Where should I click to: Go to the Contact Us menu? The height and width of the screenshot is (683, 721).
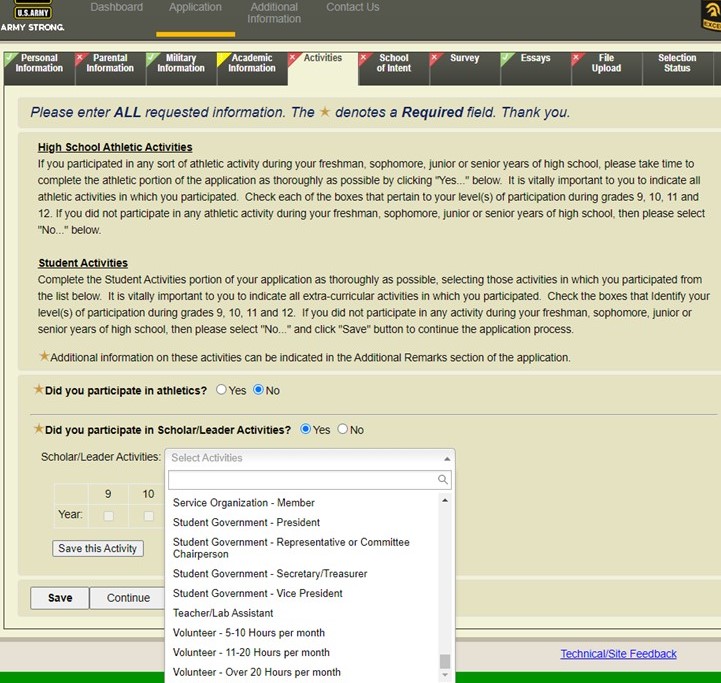(x=352, y=8)
